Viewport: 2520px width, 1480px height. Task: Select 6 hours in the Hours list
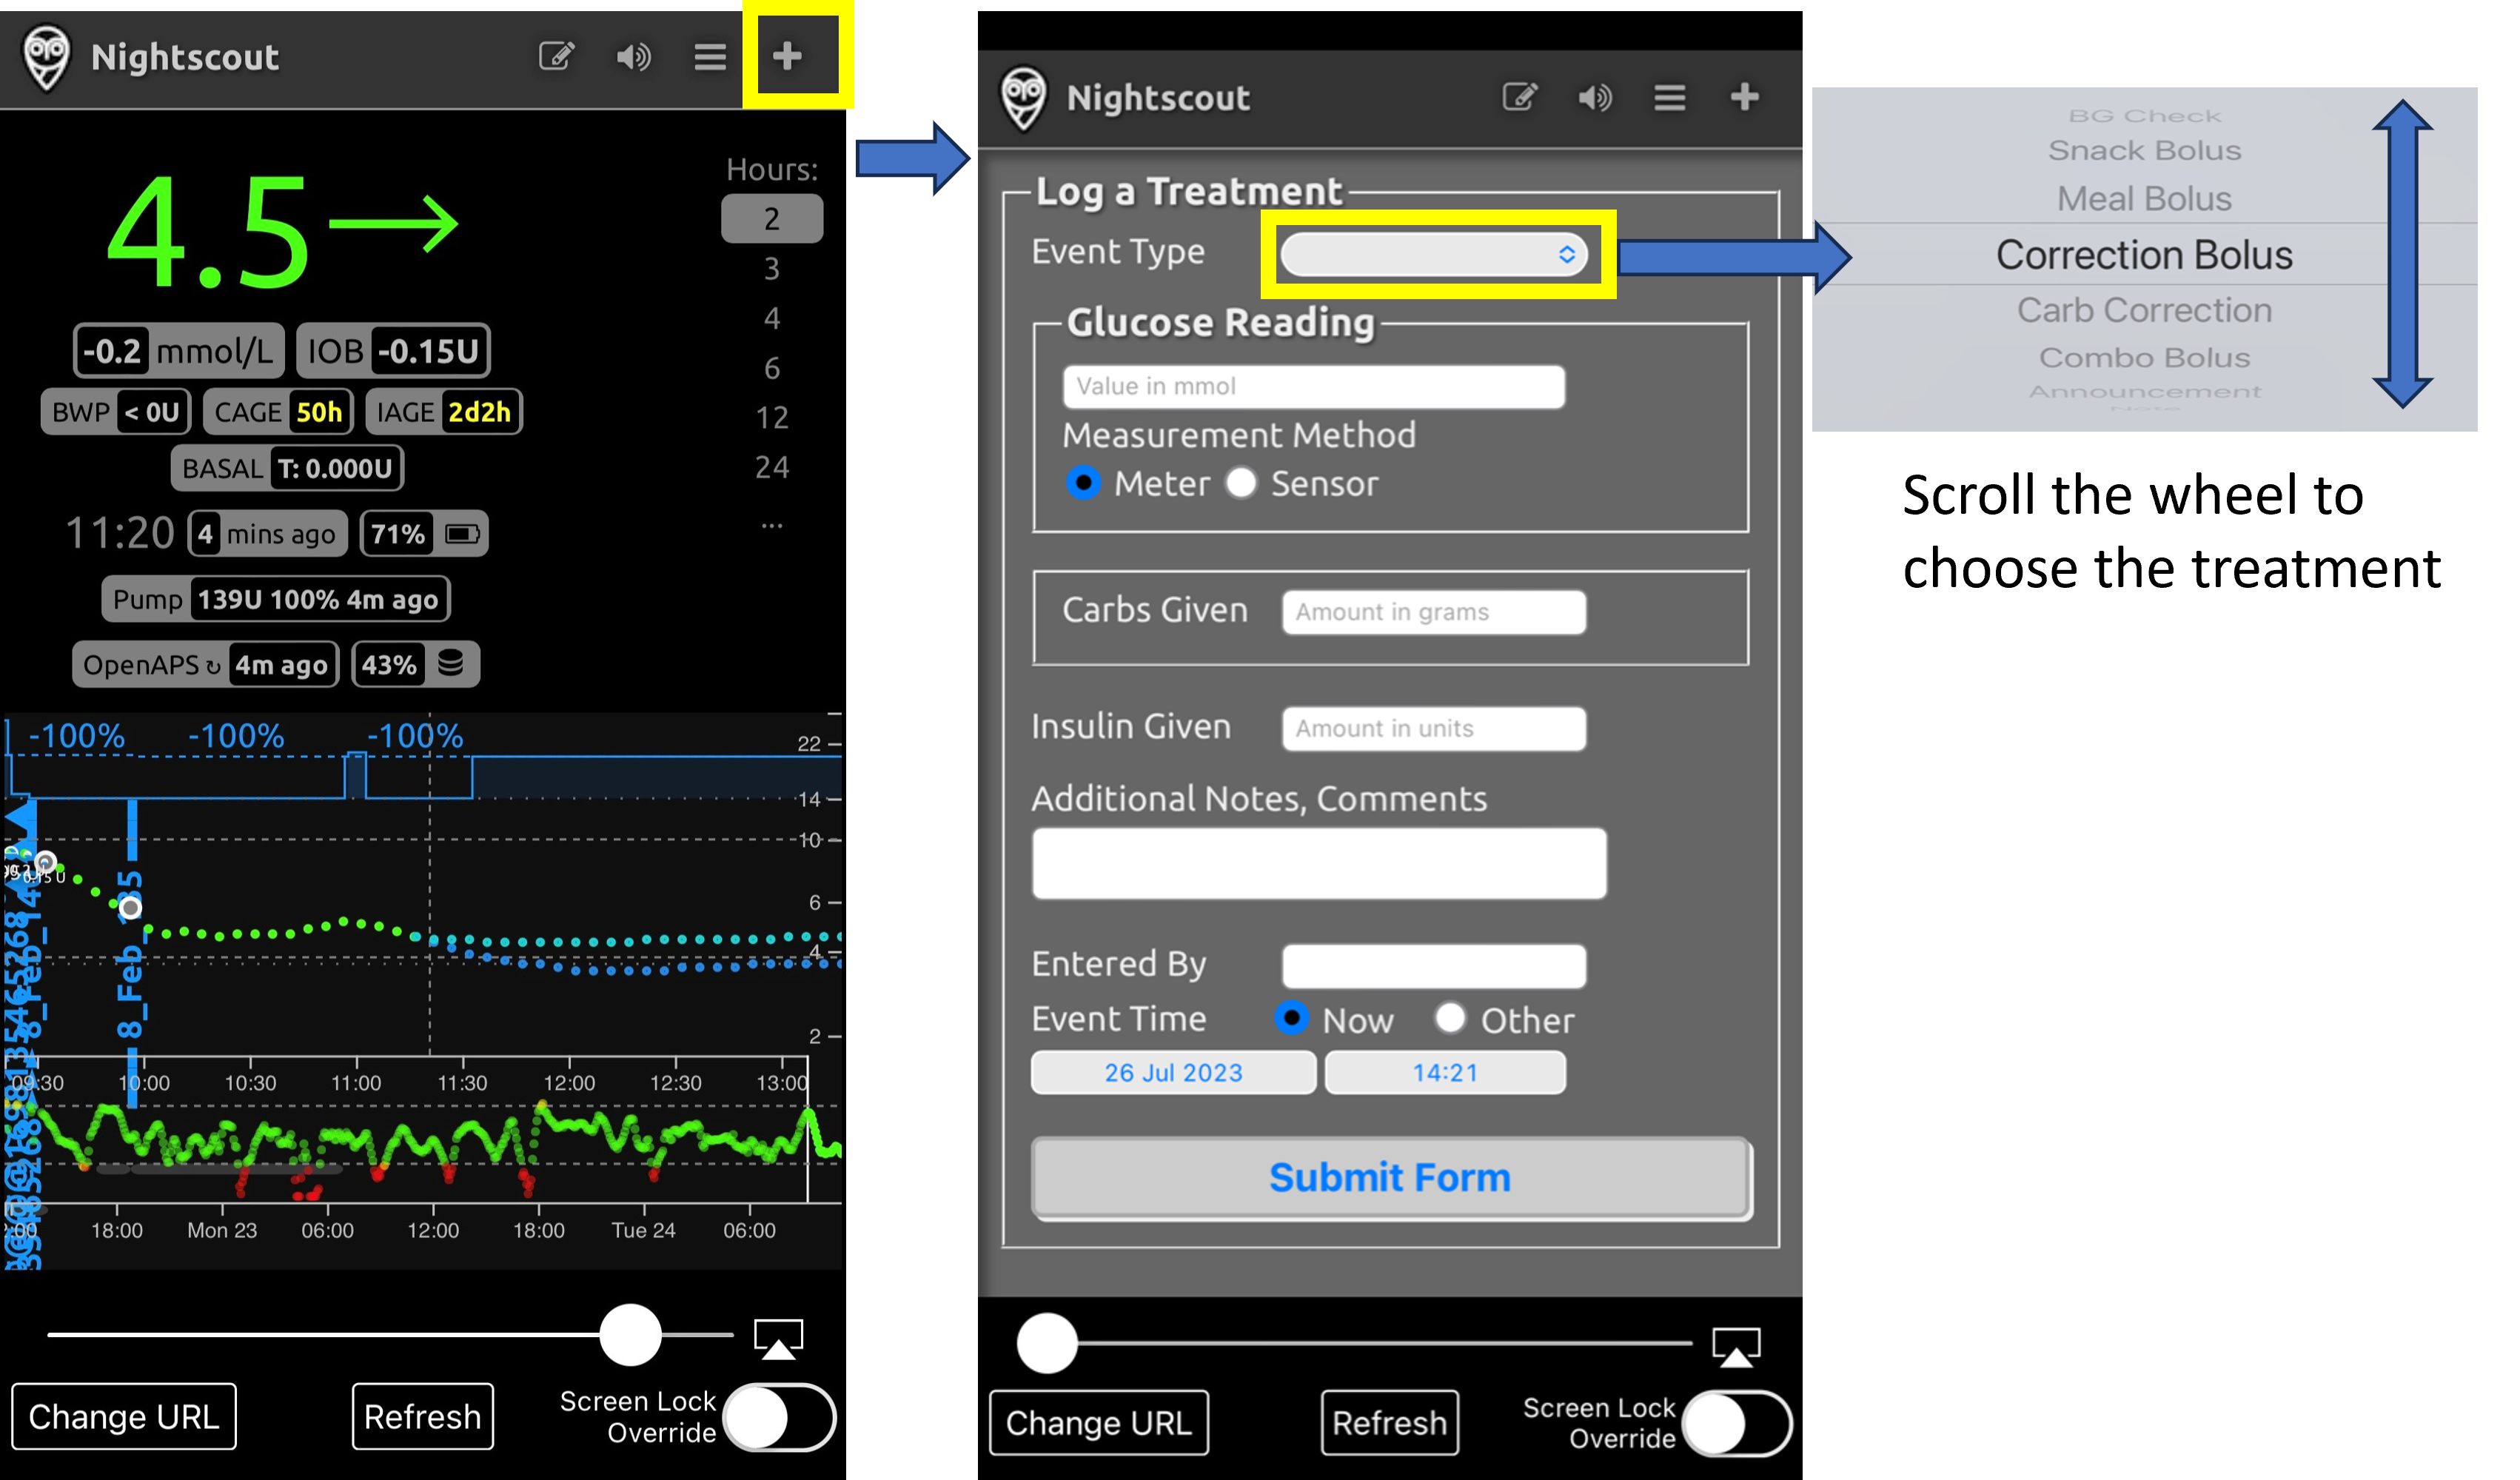pyautogui.click(x=772, y=369)
